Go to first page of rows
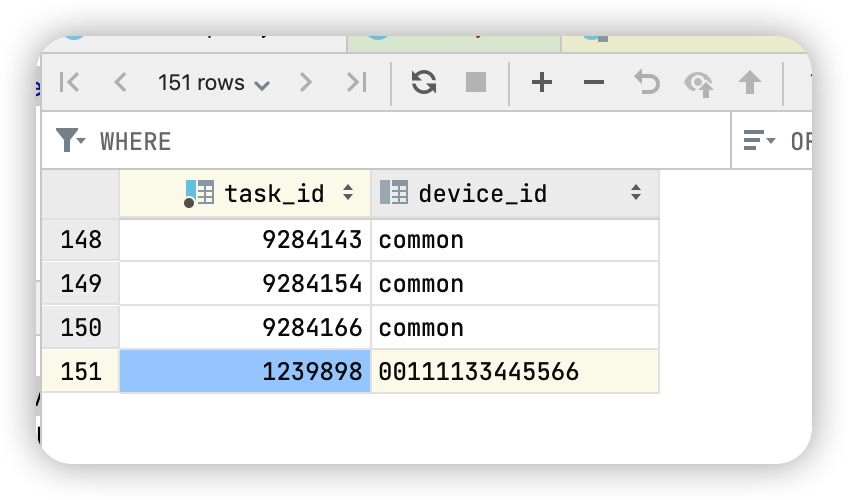Image resolution: width=848 pixels, height=500 pixels. tap(69, 83)
